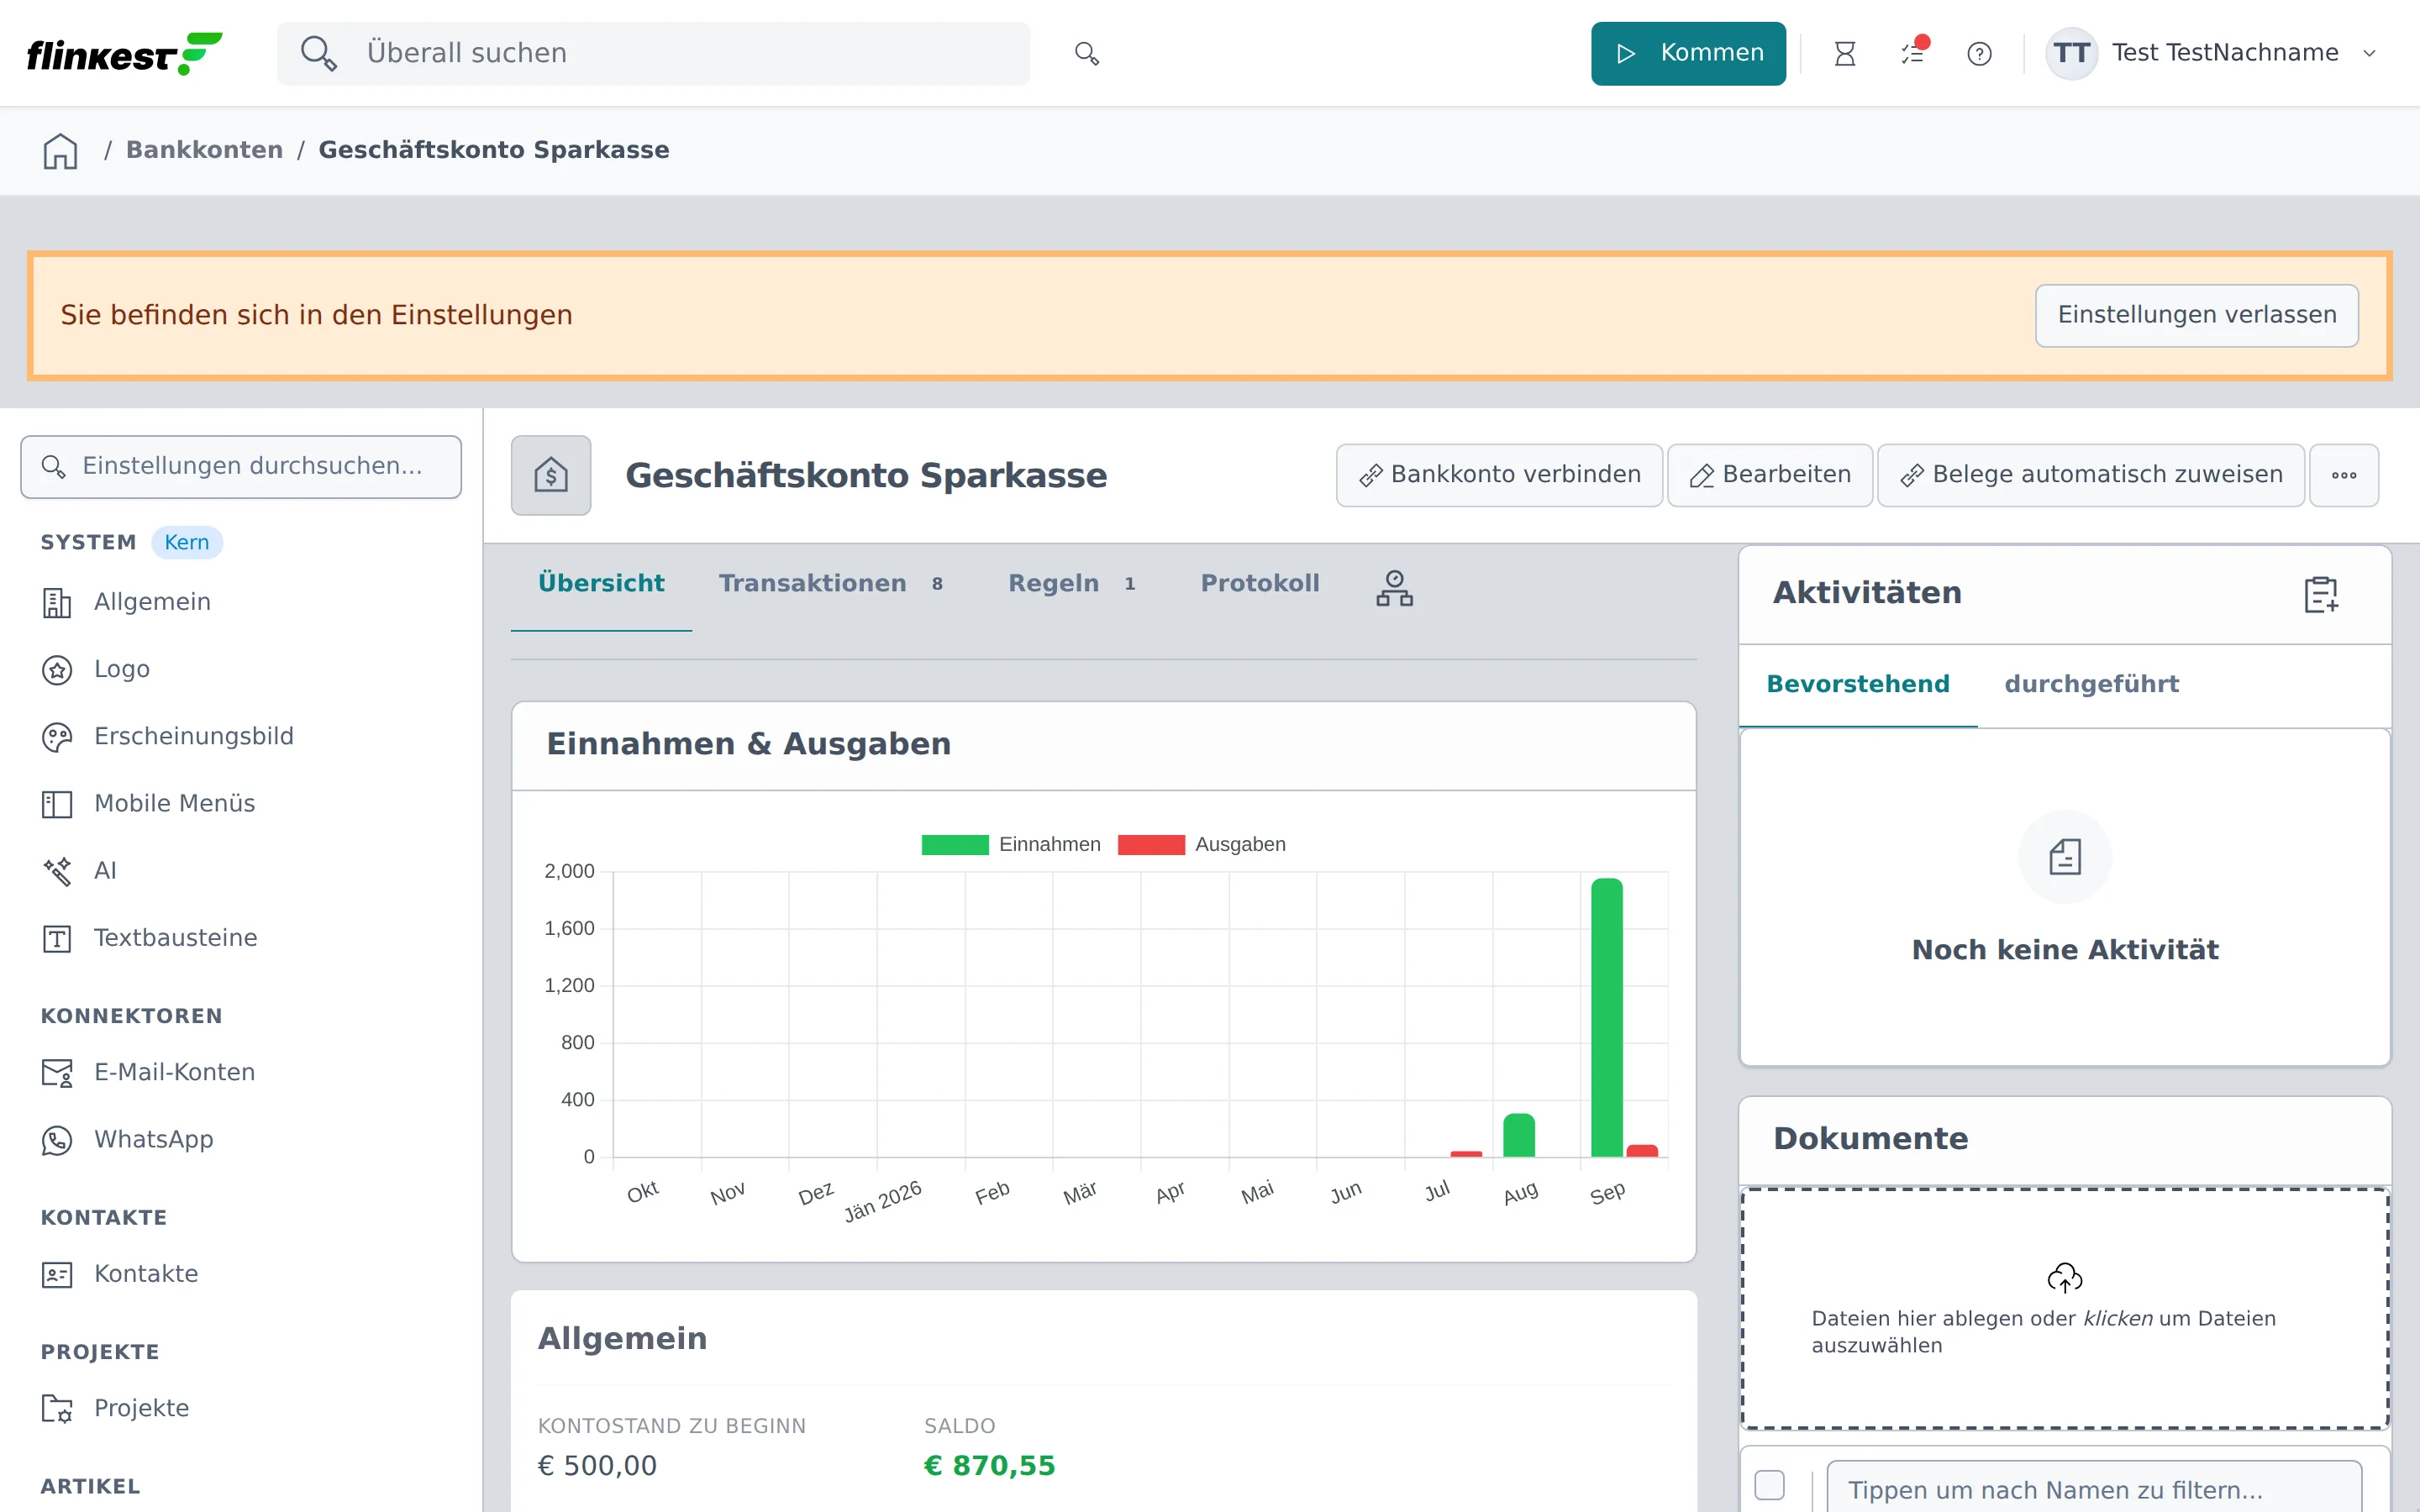Image resolution: width=2420 pixels, height=1512 pixels.
Task: Toggle the select-all documents checkbox
Action: point(1769,1485)
